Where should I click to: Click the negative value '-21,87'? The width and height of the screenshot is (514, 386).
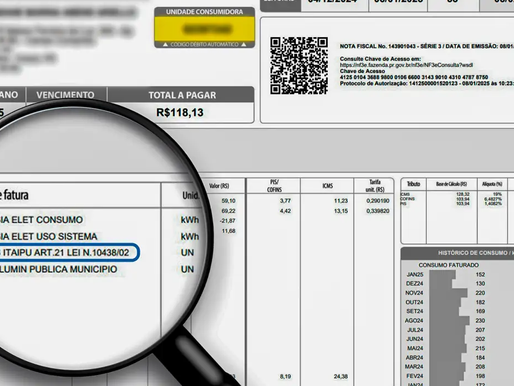pyautogui.click(x=228, y=221)
